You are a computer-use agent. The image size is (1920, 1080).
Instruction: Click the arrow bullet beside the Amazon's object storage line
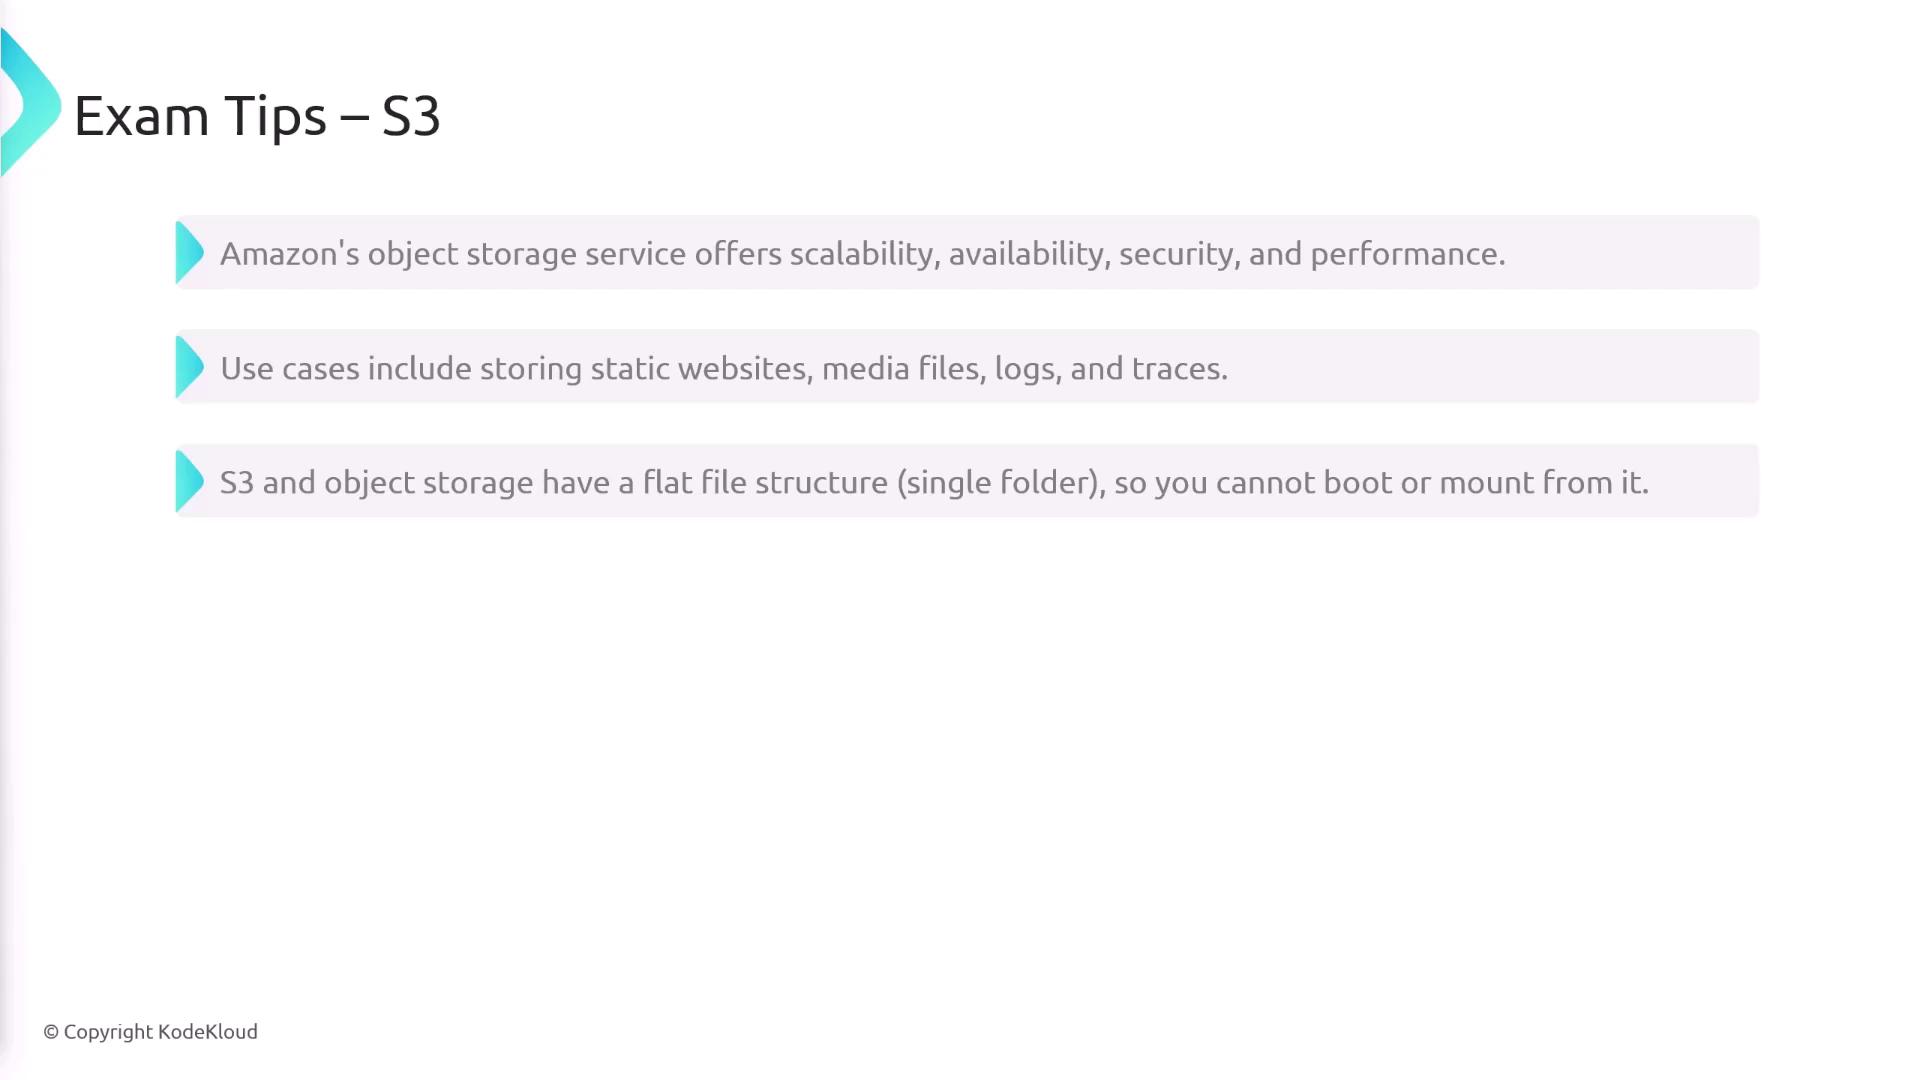click(x=189, y=253)
